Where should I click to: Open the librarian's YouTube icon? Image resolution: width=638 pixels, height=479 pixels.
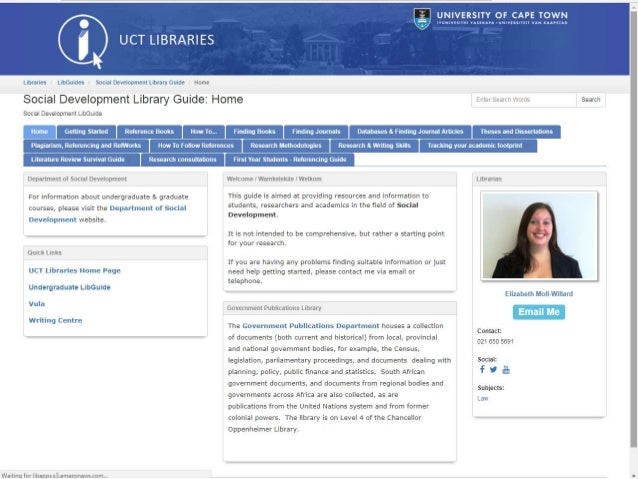point(506,369)
